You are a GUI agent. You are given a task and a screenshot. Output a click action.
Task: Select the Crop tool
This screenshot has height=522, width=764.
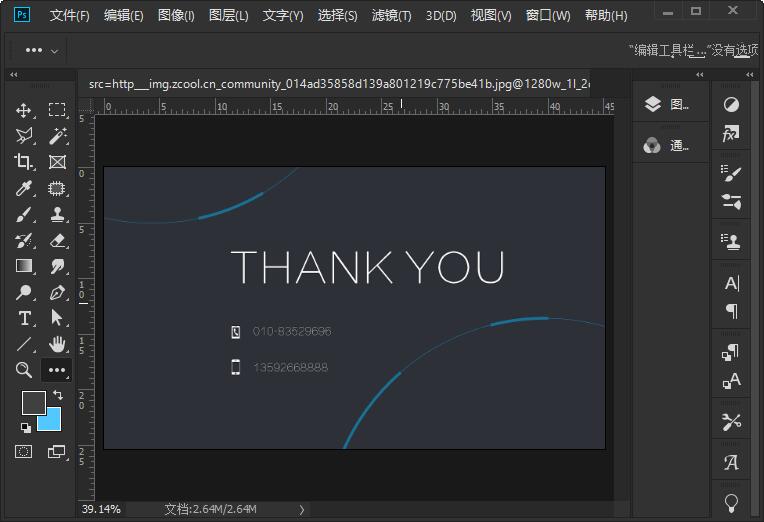(x=23, y=162)
